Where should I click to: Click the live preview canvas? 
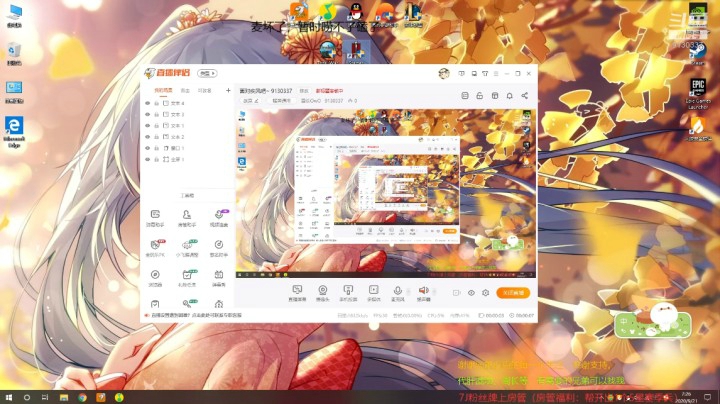(x=386, y=193)
